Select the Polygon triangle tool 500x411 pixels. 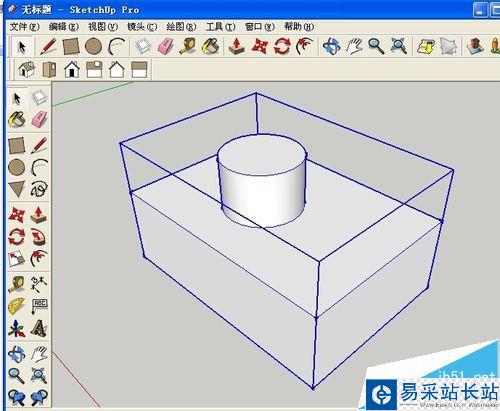[17, 189]
